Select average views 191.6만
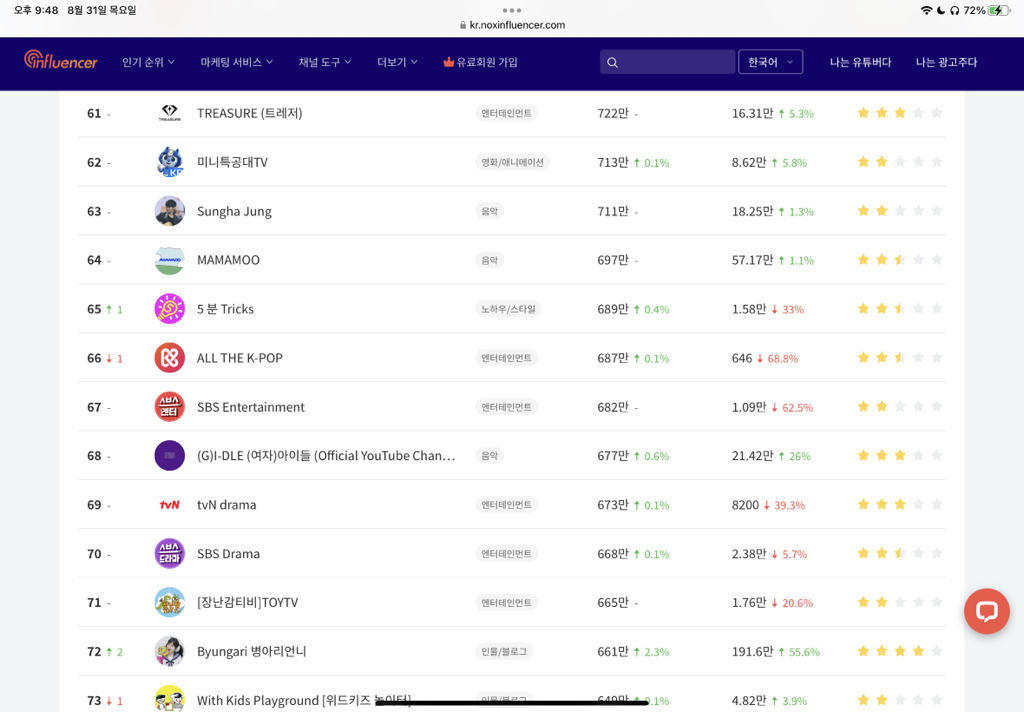This screenshot has width=1024, height=712. pyautogui.click(x=752, y=651)
